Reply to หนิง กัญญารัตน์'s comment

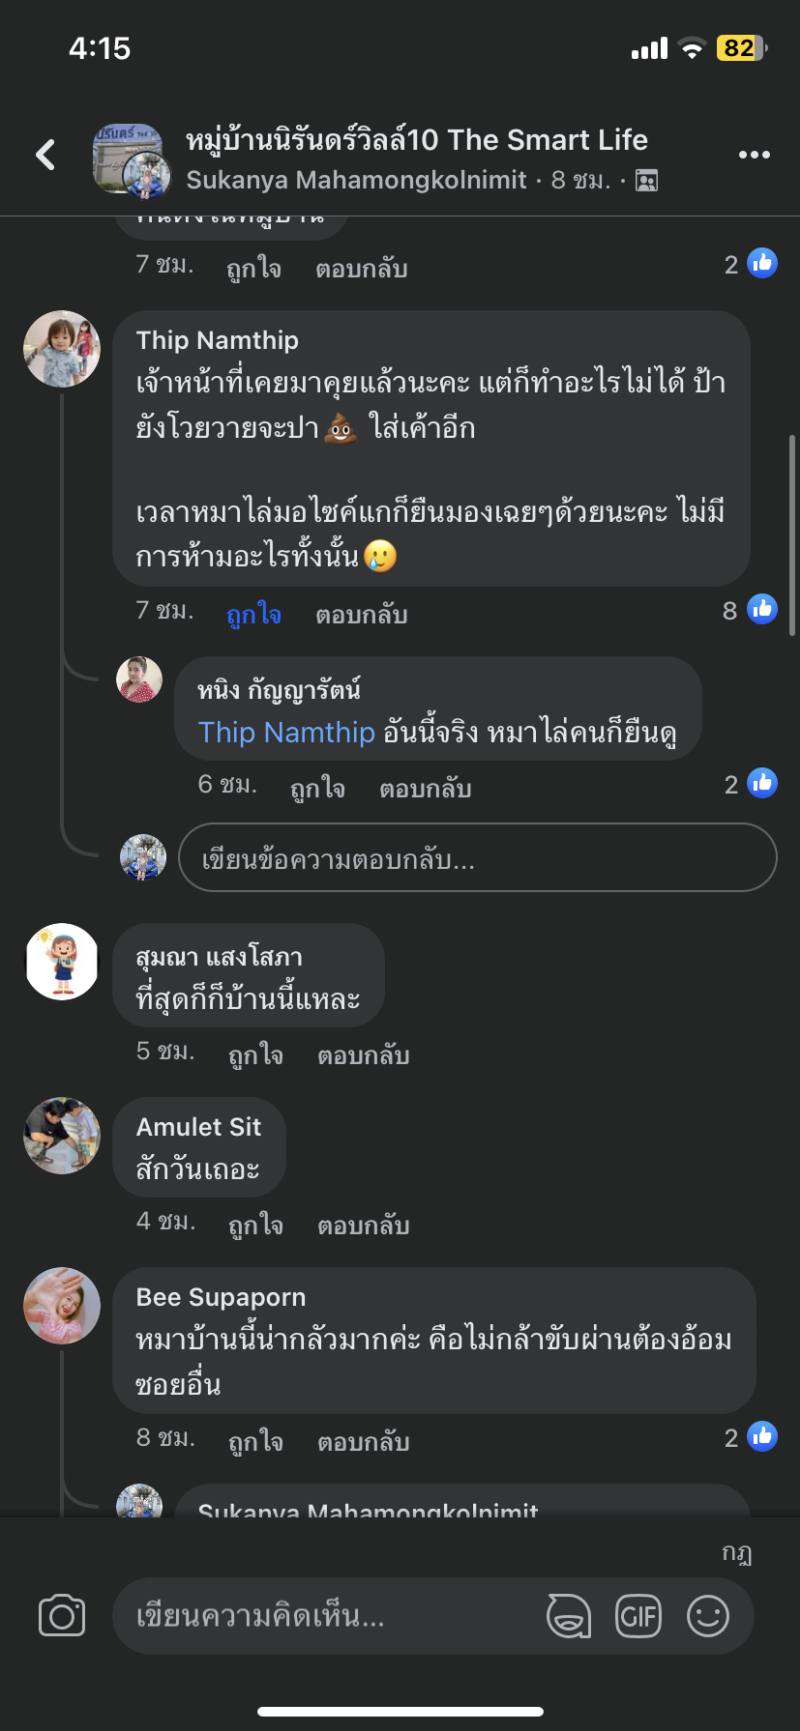pyautogui.click(x=425, y=788)
